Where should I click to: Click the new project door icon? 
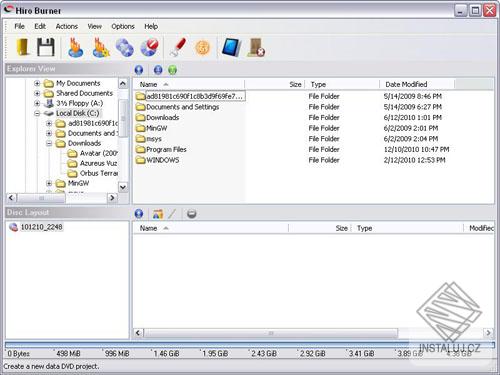click(x=23, y=47)
